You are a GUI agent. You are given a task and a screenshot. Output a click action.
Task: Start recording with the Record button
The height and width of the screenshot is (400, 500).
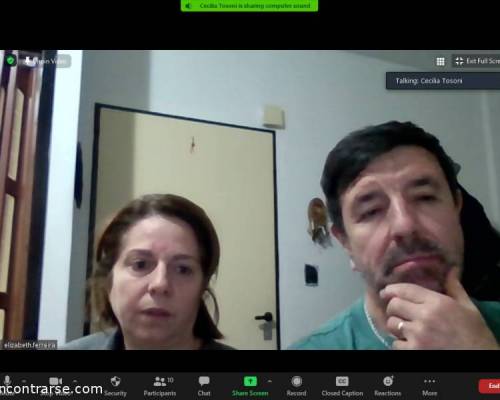296,386
